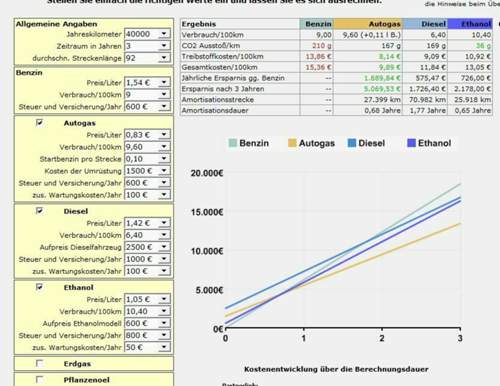The width and height of the screenshot is (500, 386).
Task: Tick the Pflanzenoel checkbox
Action: (x=39, y=379)
